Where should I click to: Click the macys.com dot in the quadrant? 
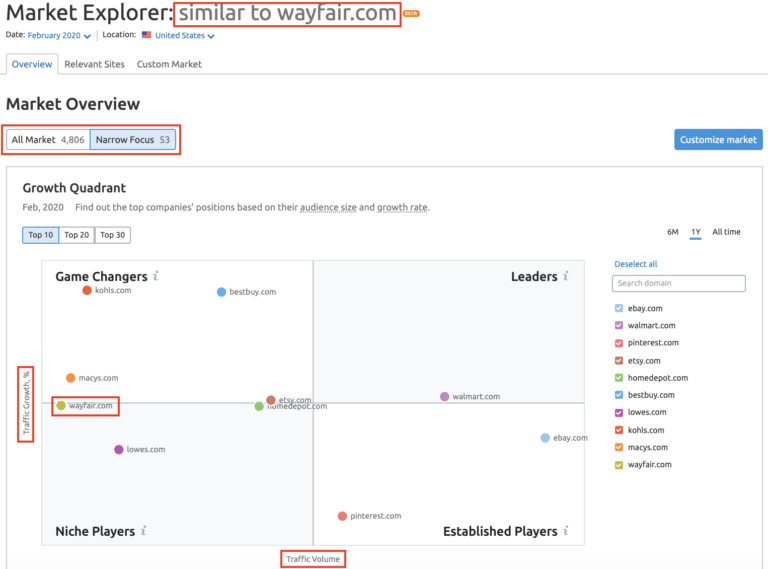pyautogui.click(x=71, y=378)
